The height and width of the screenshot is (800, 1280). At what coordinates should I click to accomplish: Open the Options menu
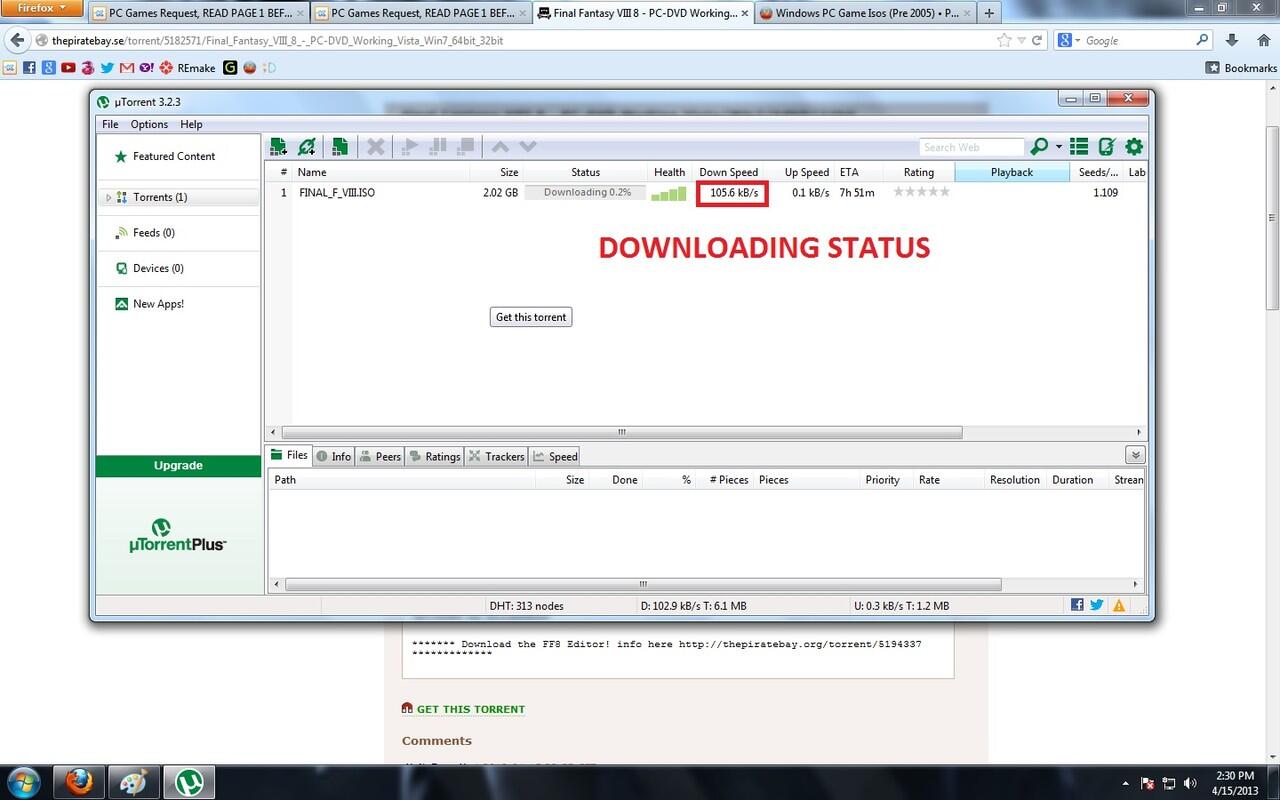[x=149, y=124]
